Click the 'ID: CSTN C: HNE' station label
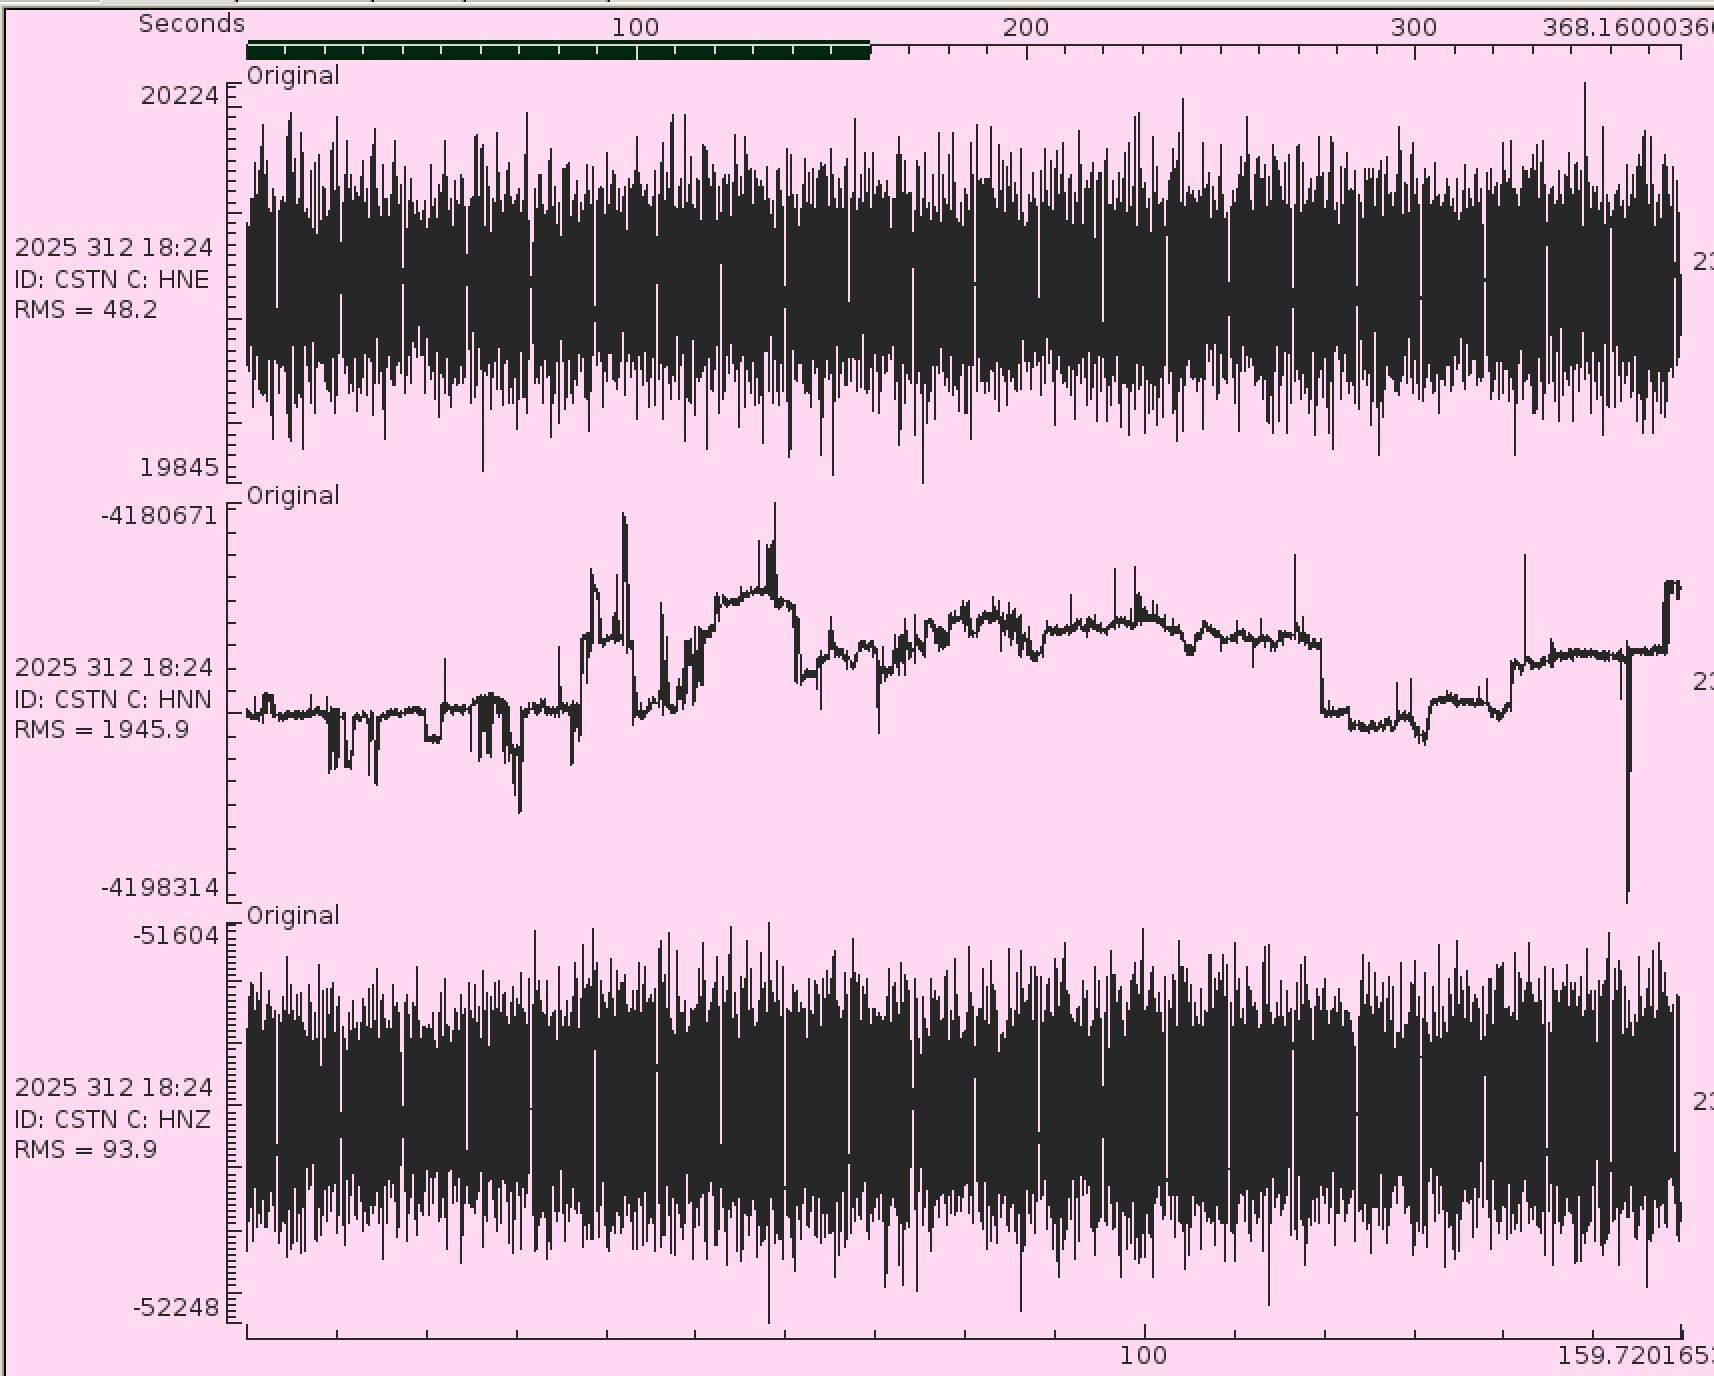Screen dimensions: 1714x1376 (112, 280)
